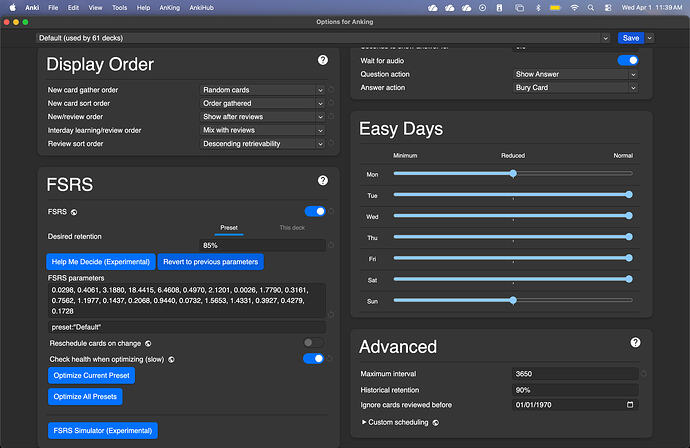
Task: Open Answer action dropdown
Action: tap(575, 88)
